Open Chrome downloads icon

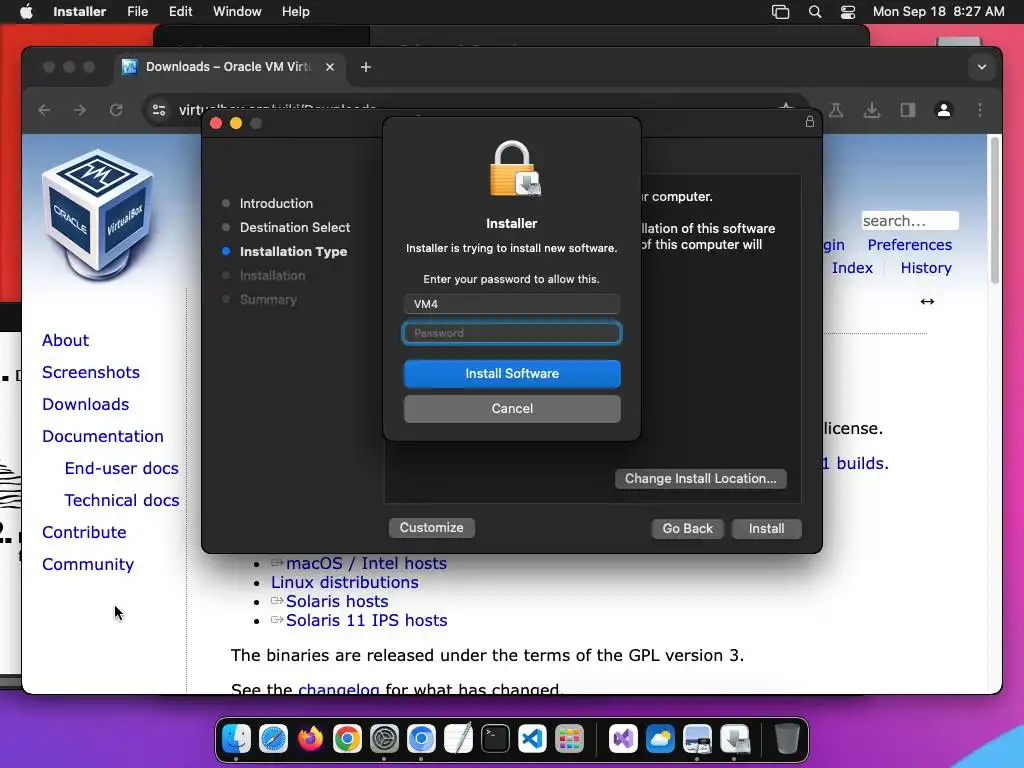[872, 110]
